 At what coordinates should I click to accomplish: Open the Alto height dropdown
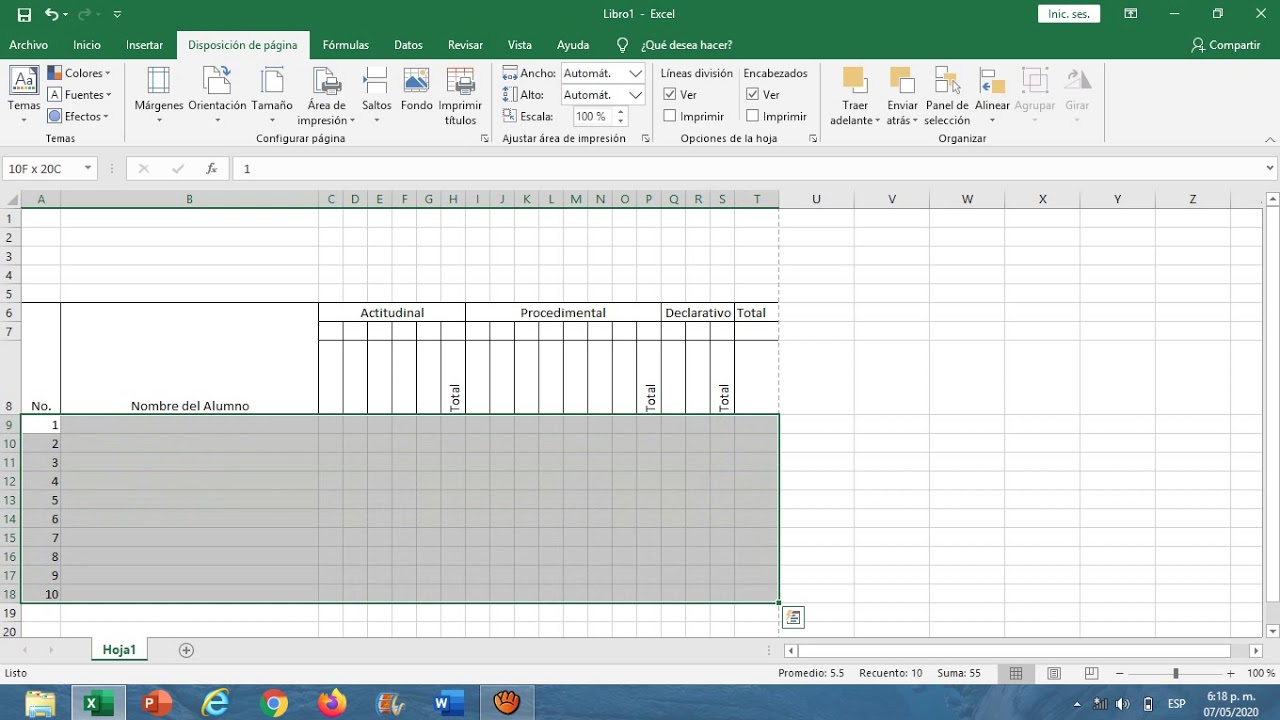coord(636,95)
